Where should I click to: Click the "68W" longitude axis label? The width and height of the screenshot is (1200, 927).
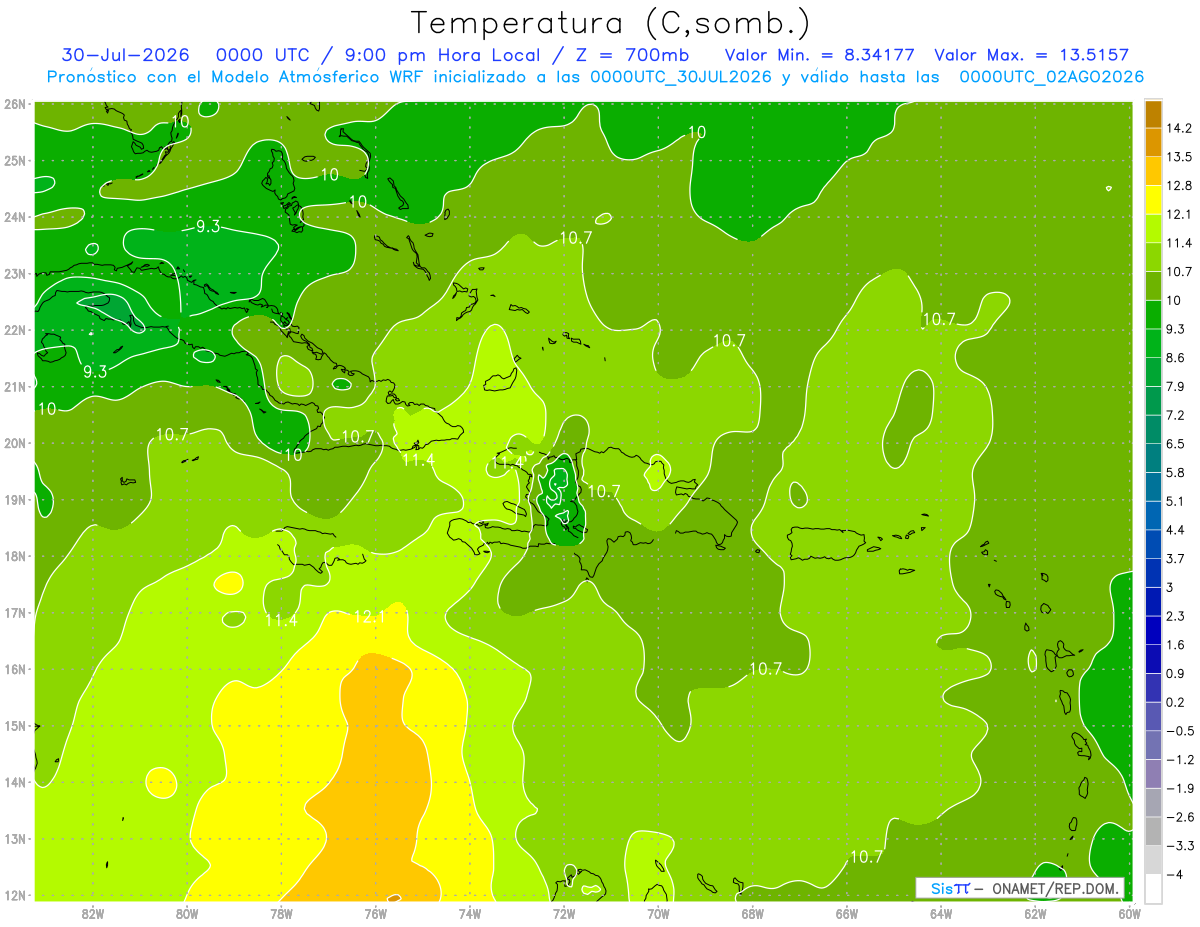point(752,912)
